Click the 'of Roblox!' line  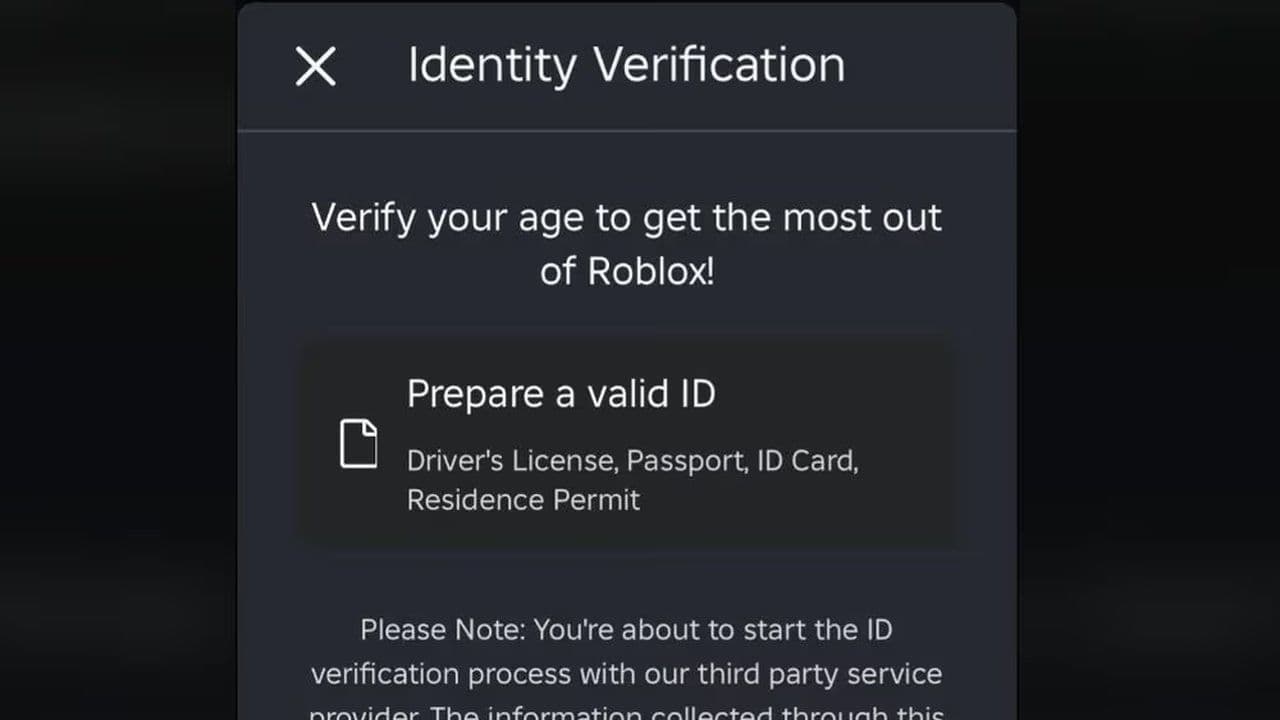627,271
